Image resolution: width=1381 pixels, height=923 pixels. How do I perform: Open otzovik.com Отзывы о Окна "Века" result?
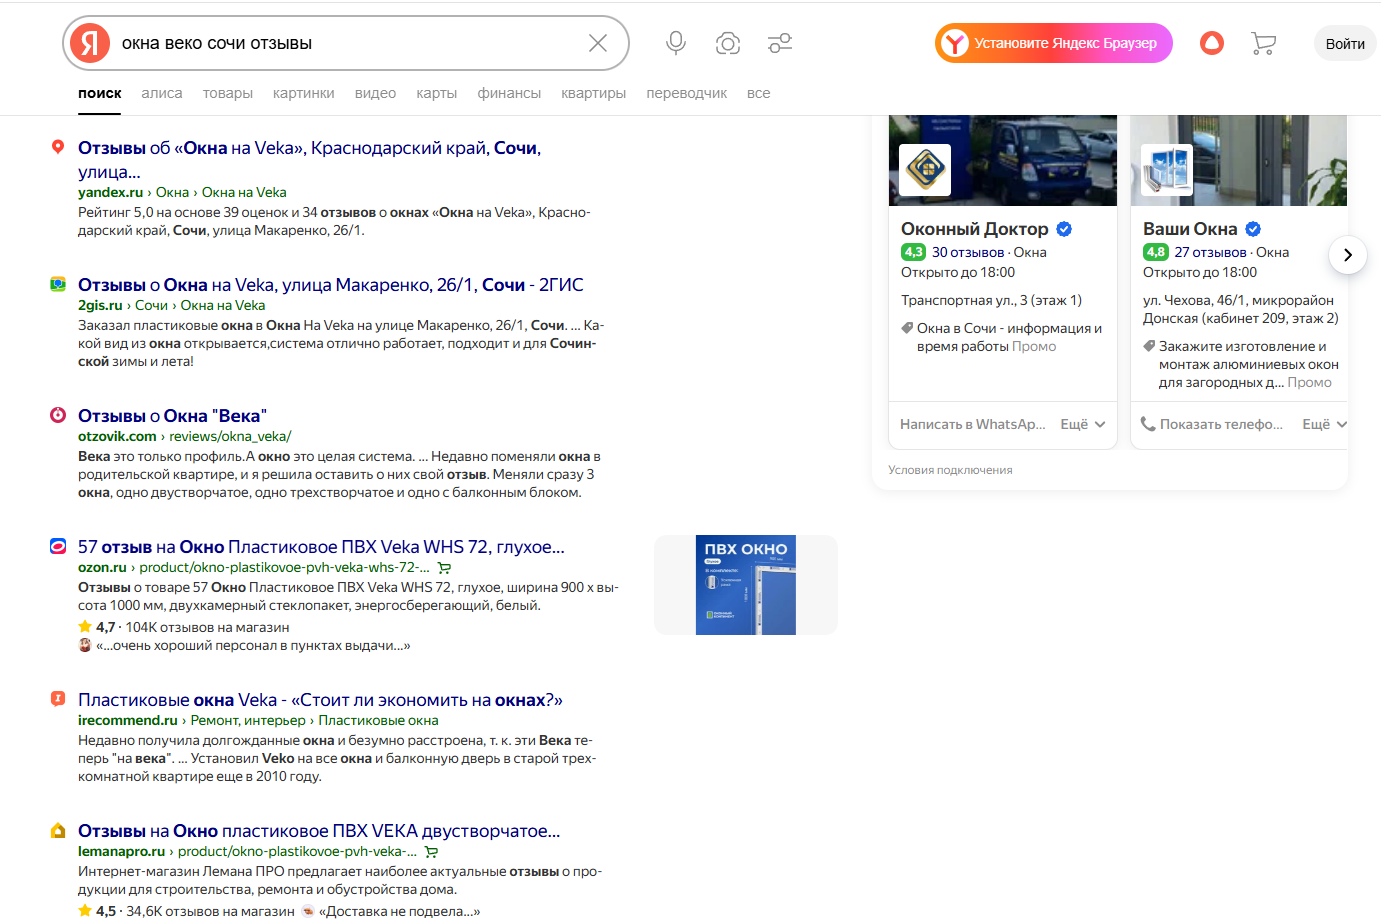(172, 416)
